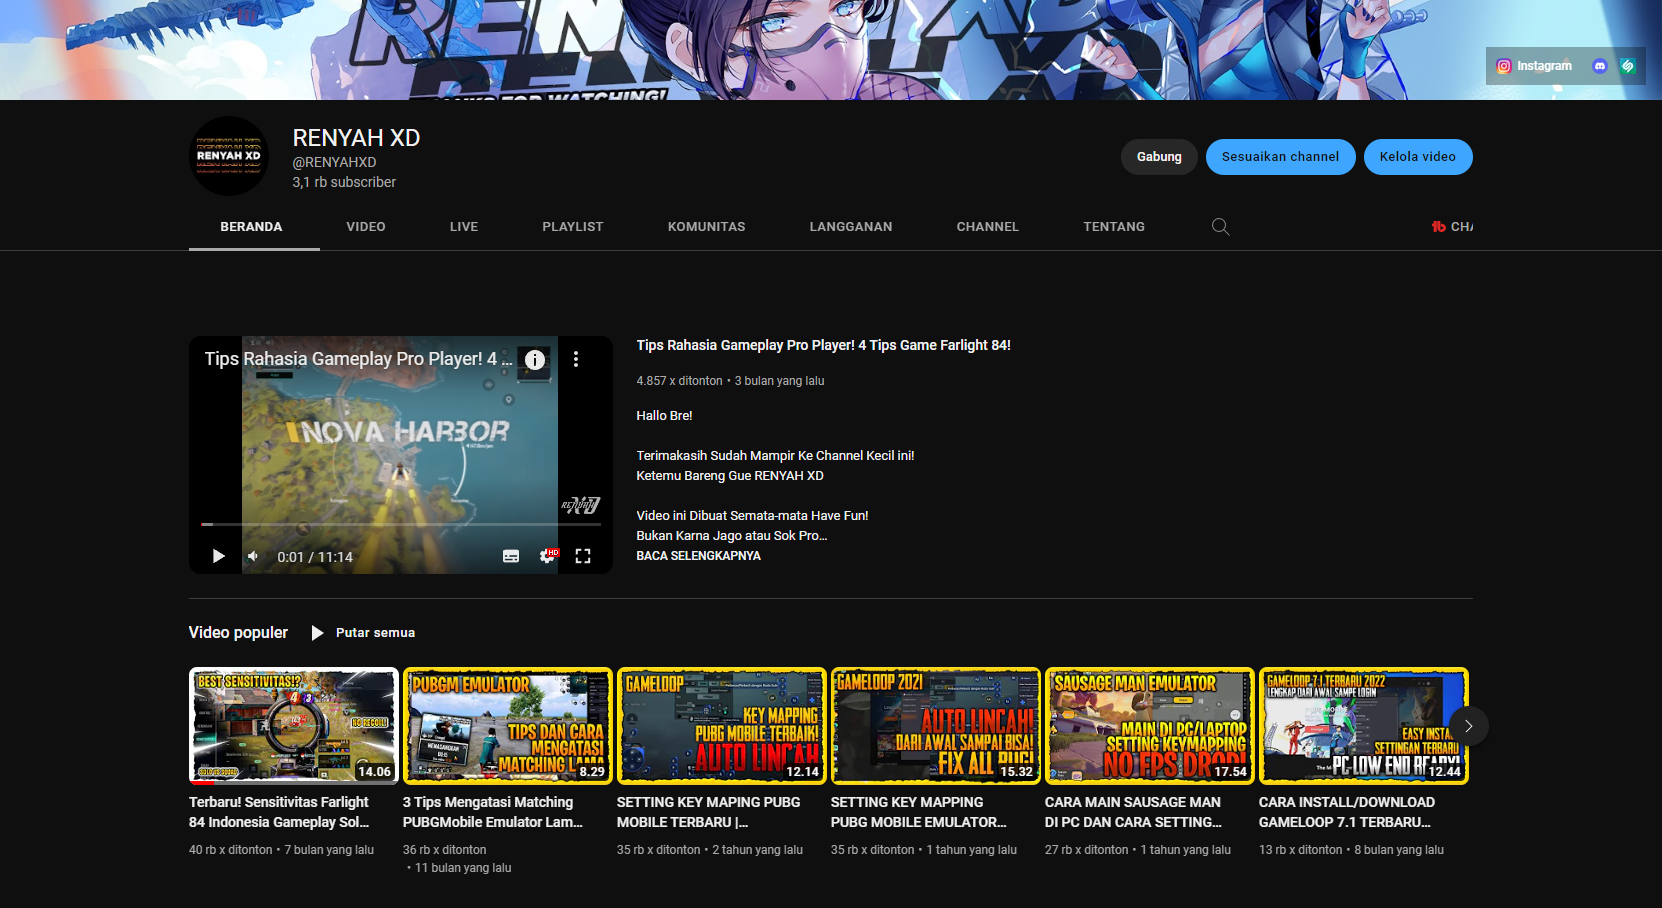Open the Discord link icon in banner
This screenshot has height=908, width=1662.
1600,66
